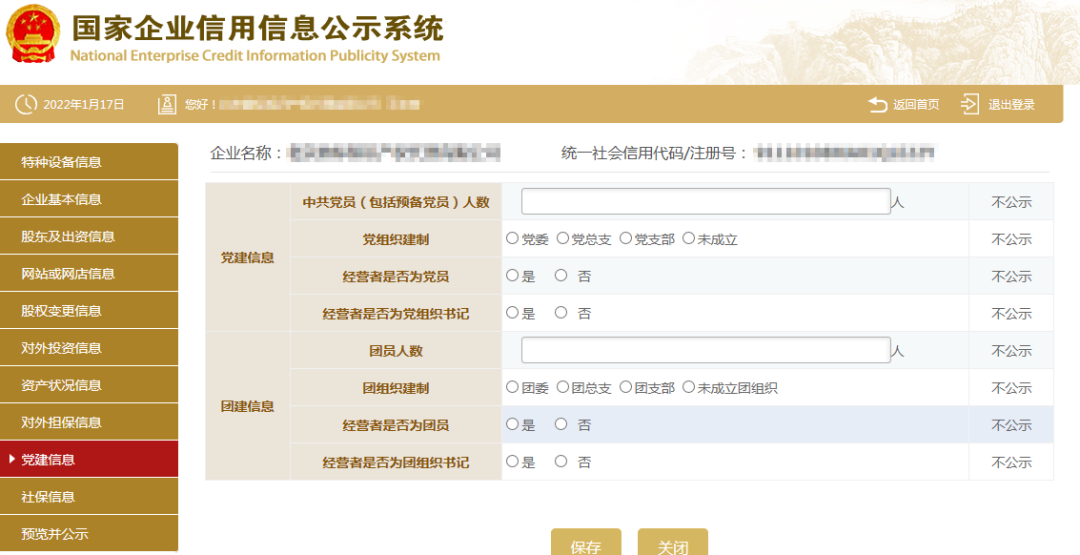
Task: Choose 未成立团组织 radio option
Action: tap(688, 387)
